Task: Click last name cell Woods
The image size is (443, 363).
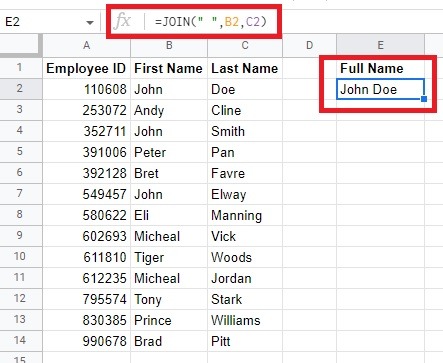Action: point(245,257)
